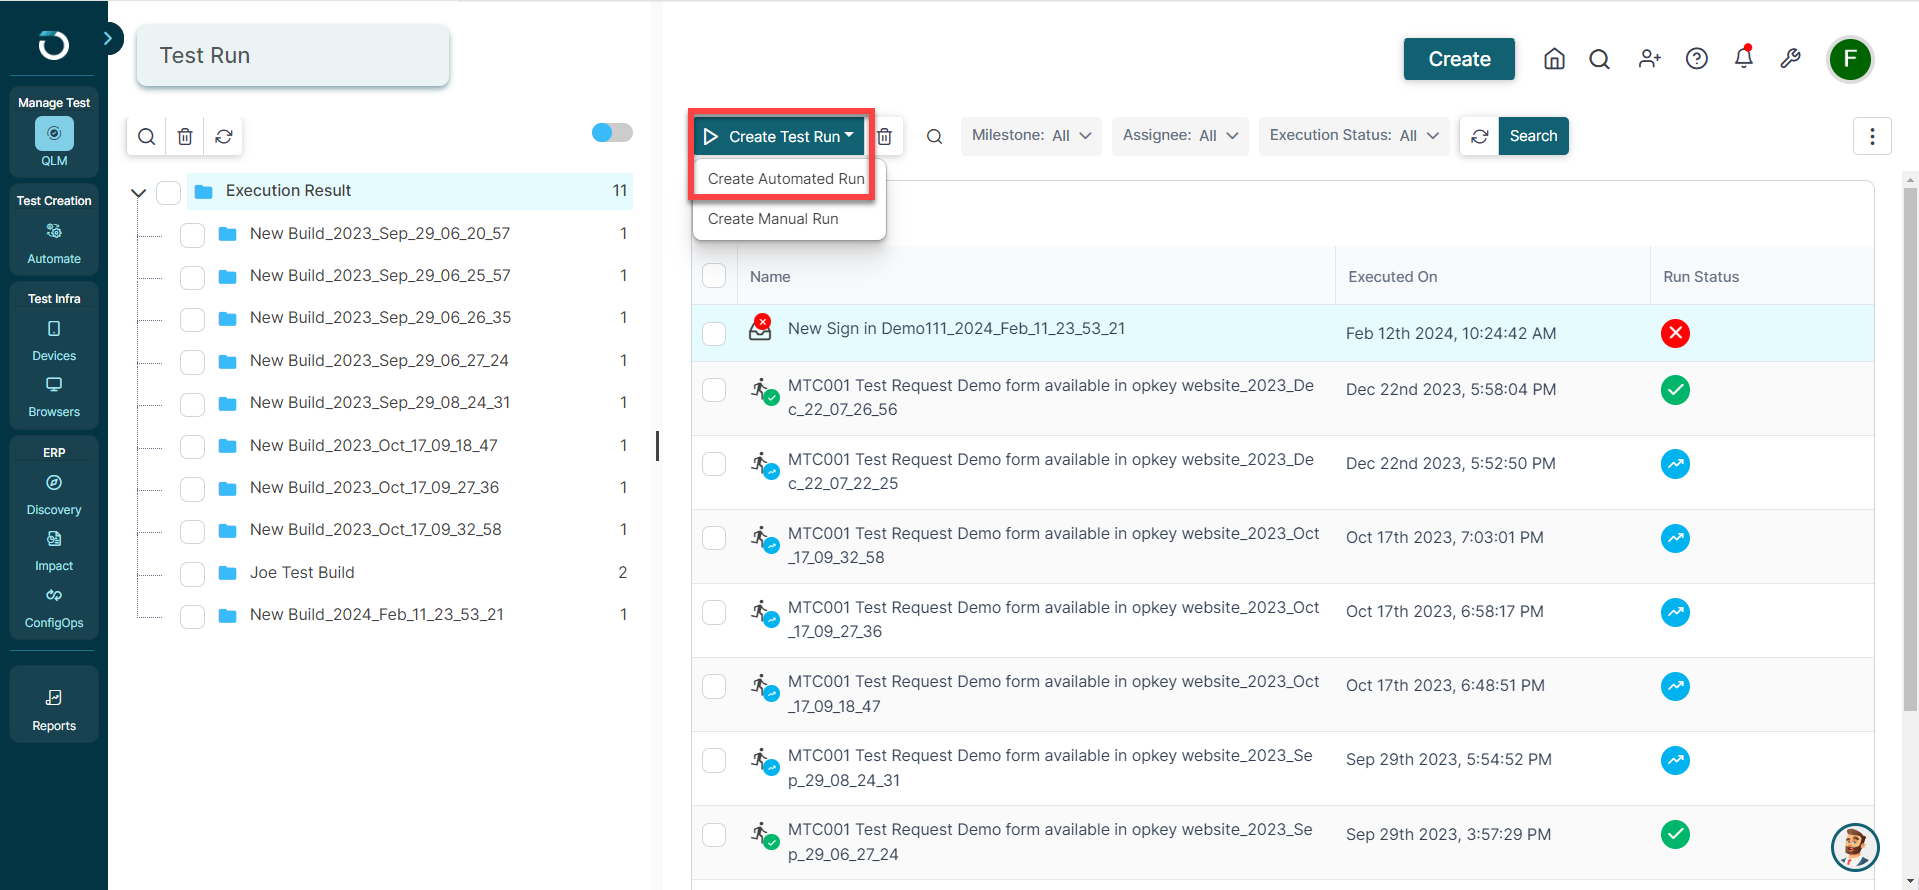Click the splitter handle between panels
The width and height of the screenshot is (1919, 890).
pos(657,446)
